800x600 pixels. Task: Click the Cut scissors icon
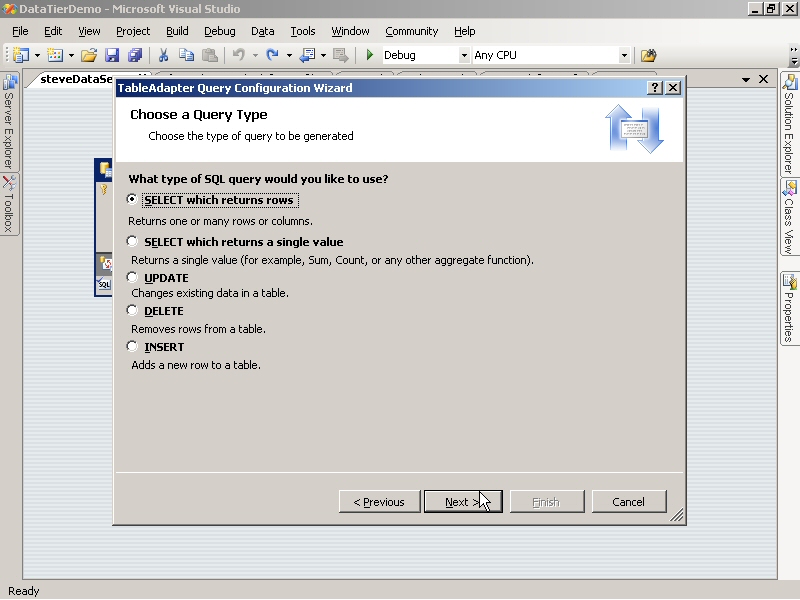tap(163, 55)
